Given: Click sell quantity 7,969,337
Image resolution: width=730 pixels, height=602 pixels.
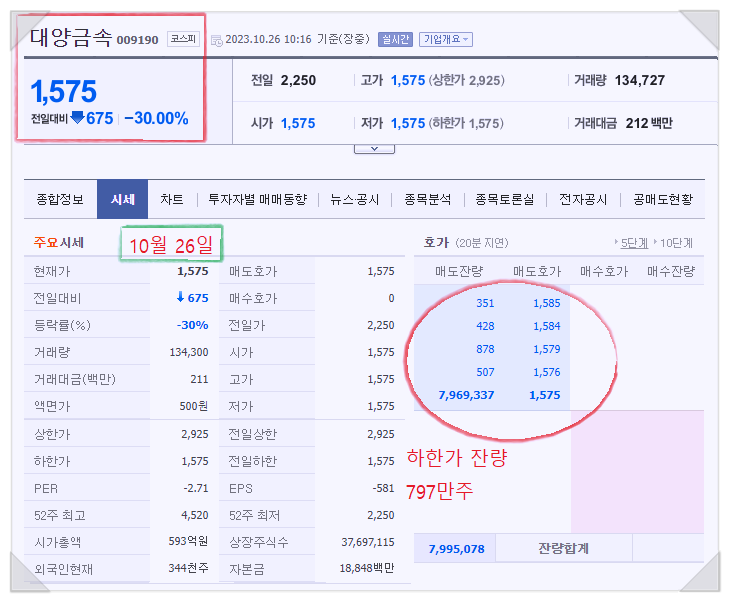Looking at the screenshot, I should tap(466, 395).
